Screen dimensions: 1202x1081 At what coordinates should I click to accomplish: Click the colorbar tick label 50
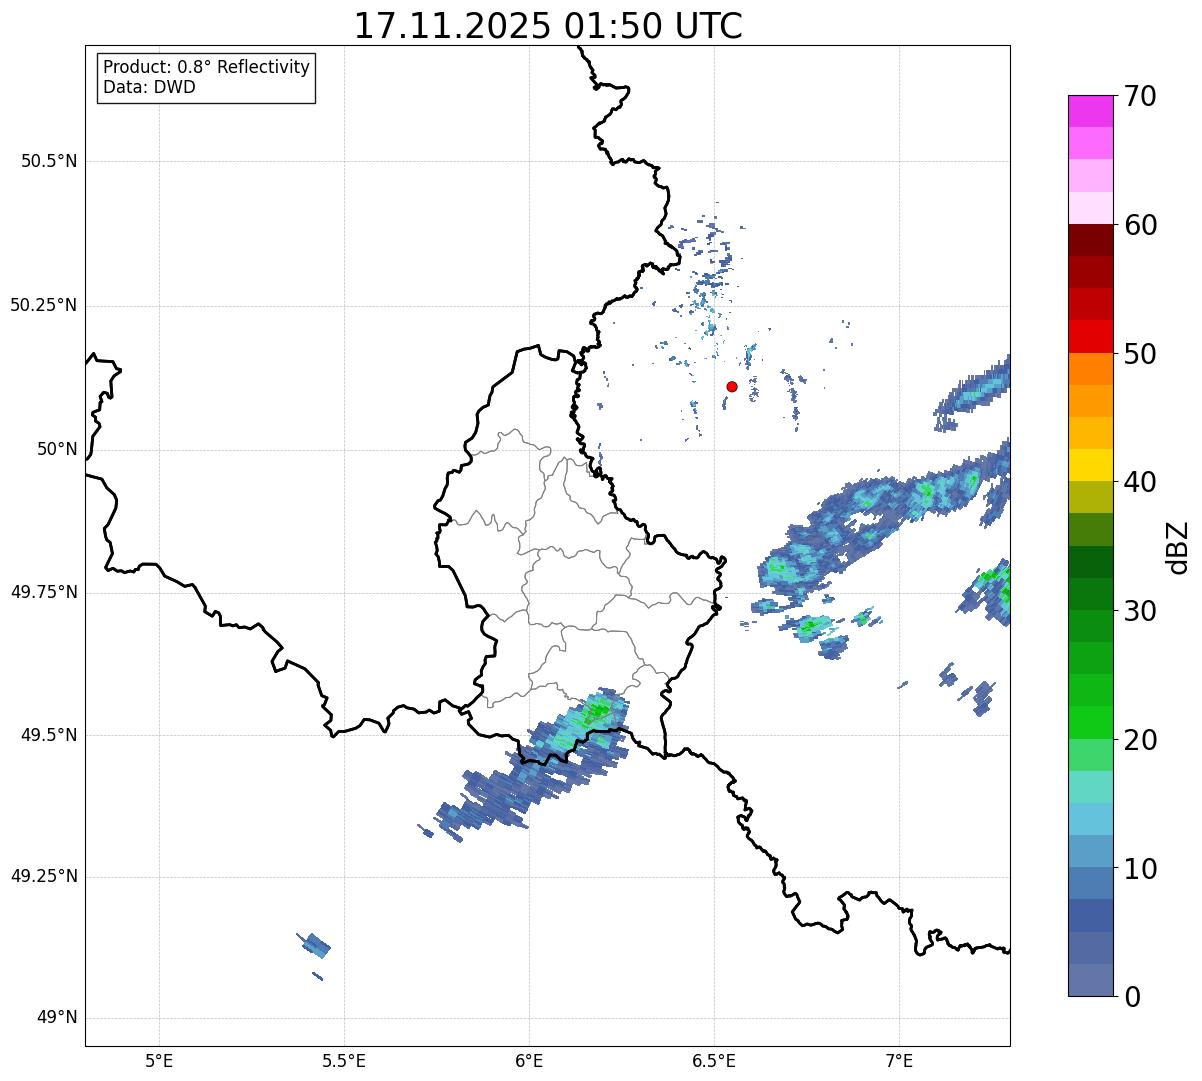point(1140,354)
